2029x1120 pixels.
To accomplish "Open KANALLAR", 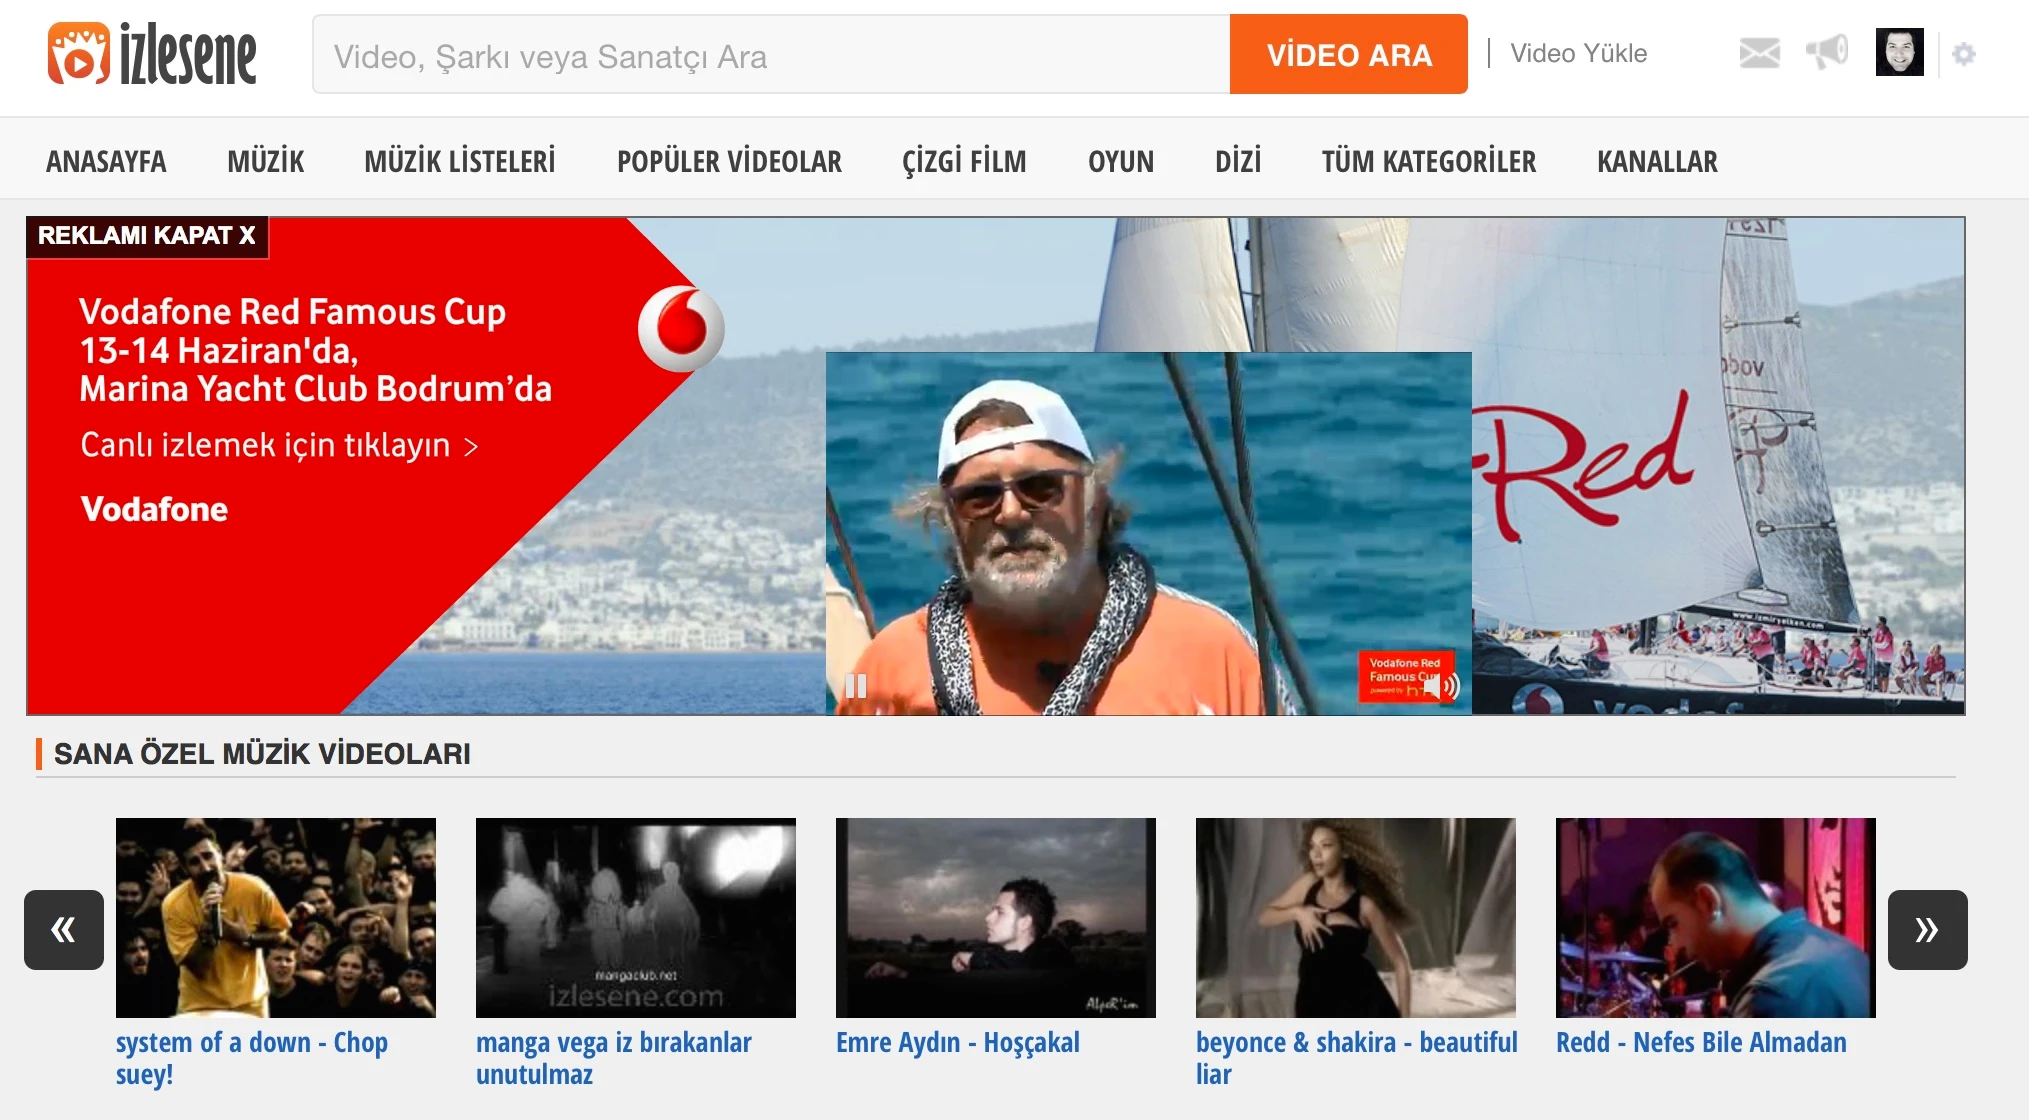I will click(x=1657, y=161).
